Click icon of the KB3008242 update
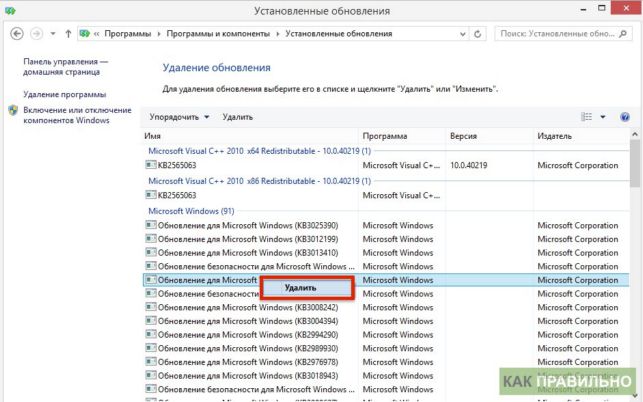This screenshot has height=402, width=643. tap(151, 306)
